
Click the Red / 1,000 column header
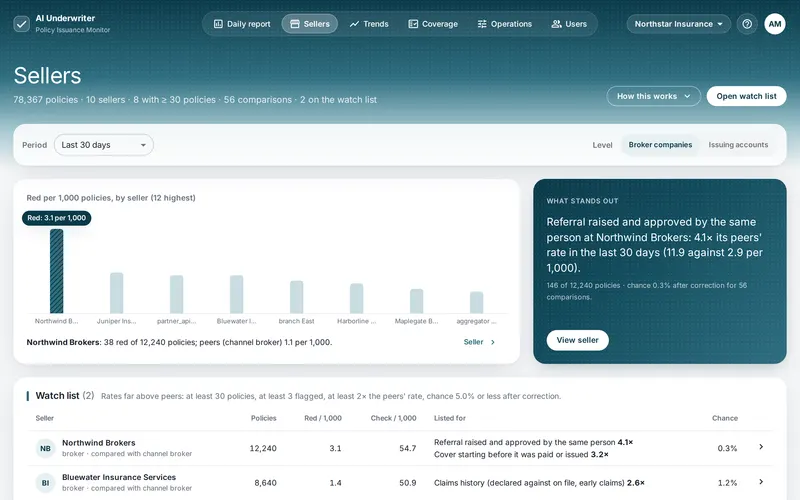pyautogui.click(x=323, y=418)
